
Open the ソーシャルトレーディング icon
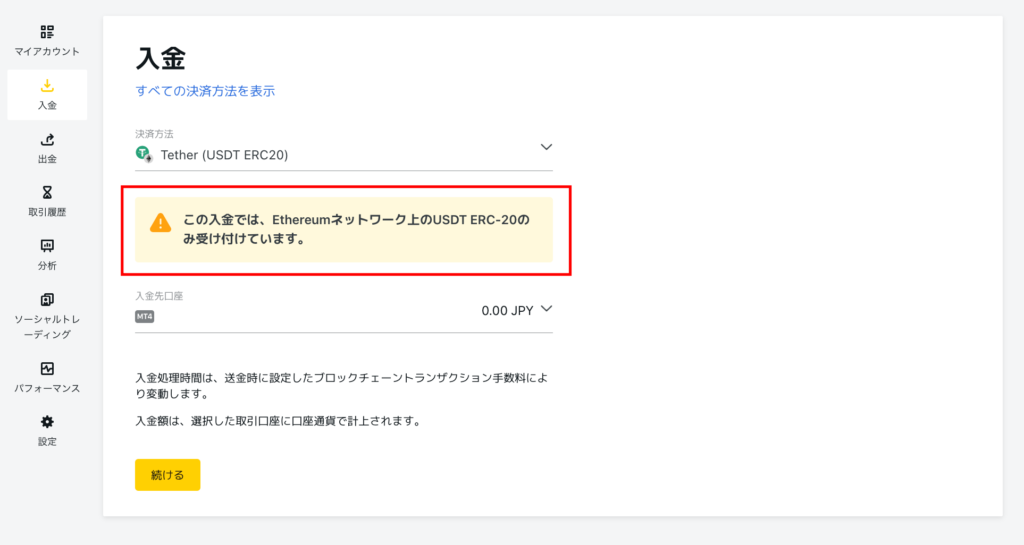point(47,300)
